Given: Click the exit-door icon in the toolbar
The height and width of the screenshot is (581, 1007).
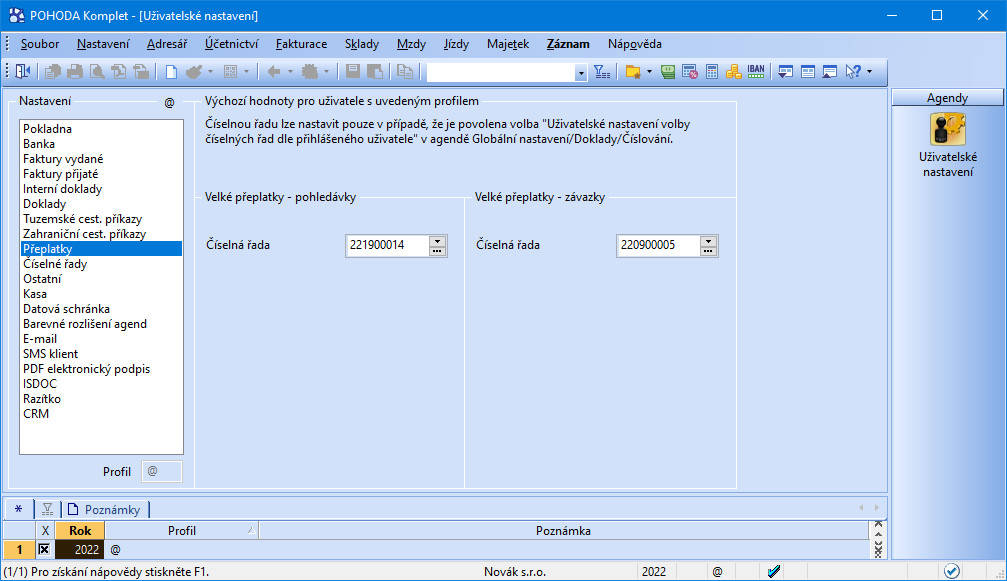Looking at the screenshot, I should [x=23, y=71].
